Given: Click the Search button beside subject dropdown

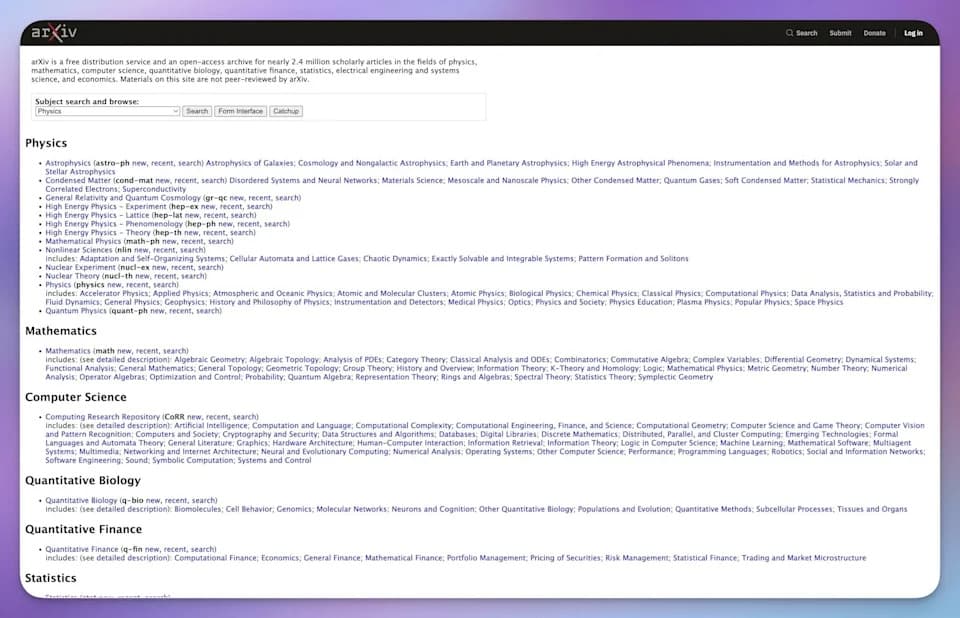Looking at the screenshot, I should (x=197, y=111).
